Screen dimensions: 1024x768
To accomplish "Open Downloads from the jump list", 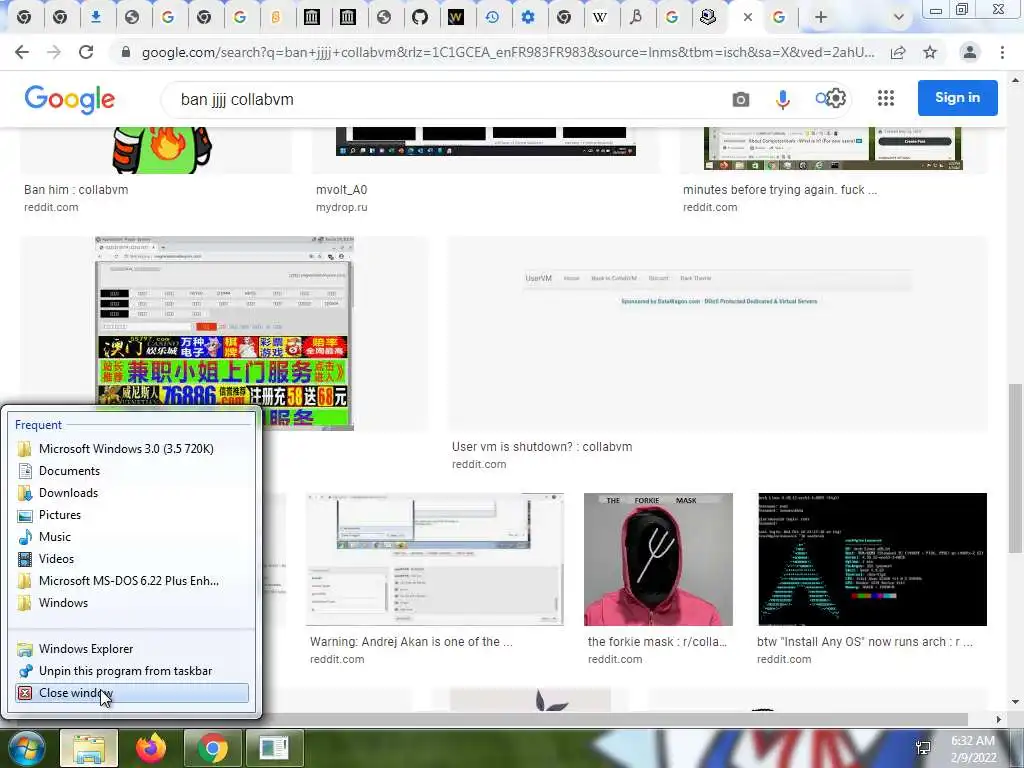I will [x=132, y=493].
